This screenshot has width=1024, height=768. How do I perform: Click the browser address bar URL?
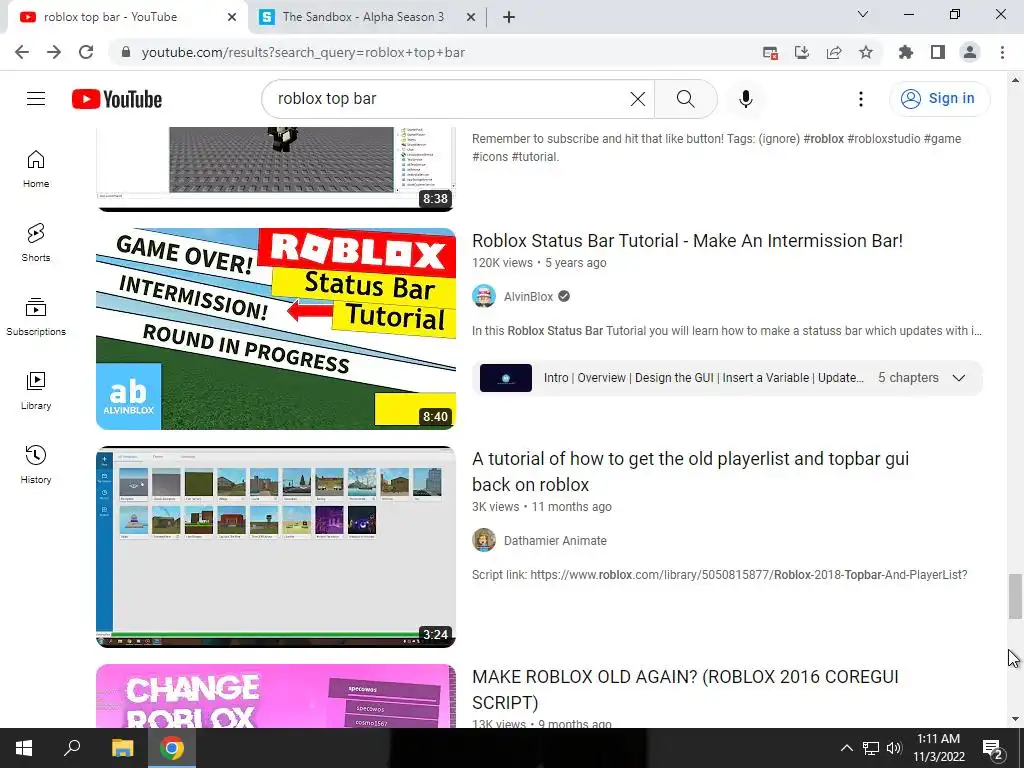coord(303,52)
